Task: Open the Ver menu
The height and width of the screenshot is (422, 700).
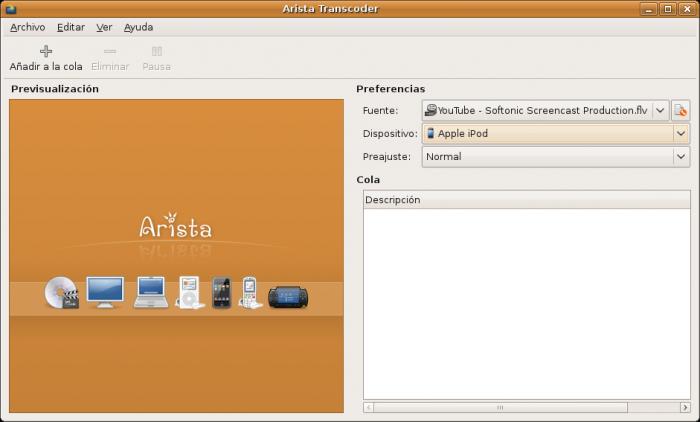Action: pyautogui.click(x=104, y=27)
